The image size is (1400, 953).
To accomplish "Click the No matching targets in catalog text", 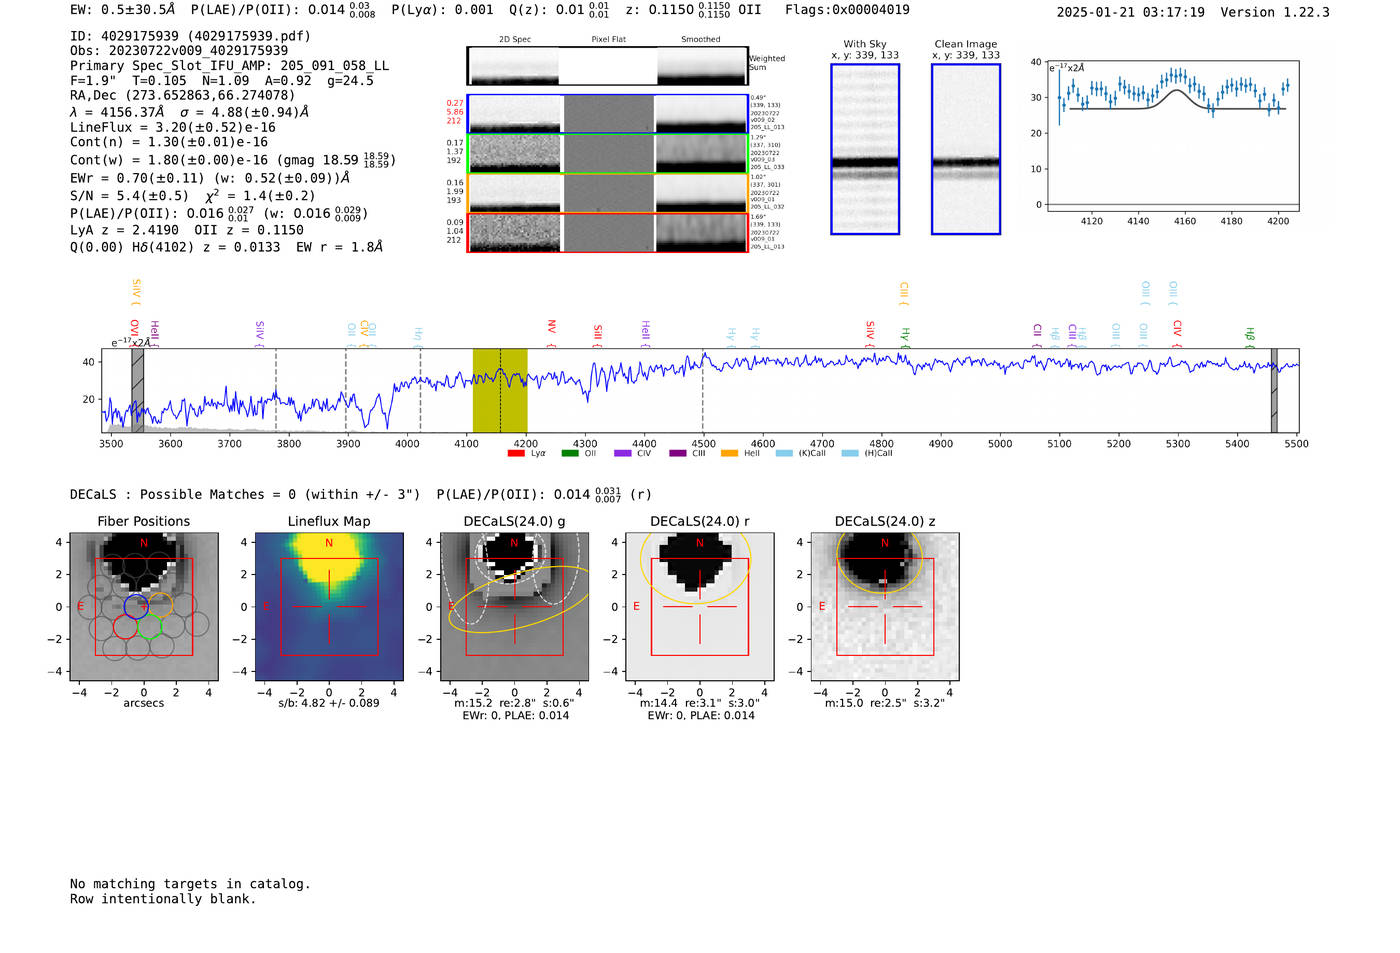I will point(190,884).
